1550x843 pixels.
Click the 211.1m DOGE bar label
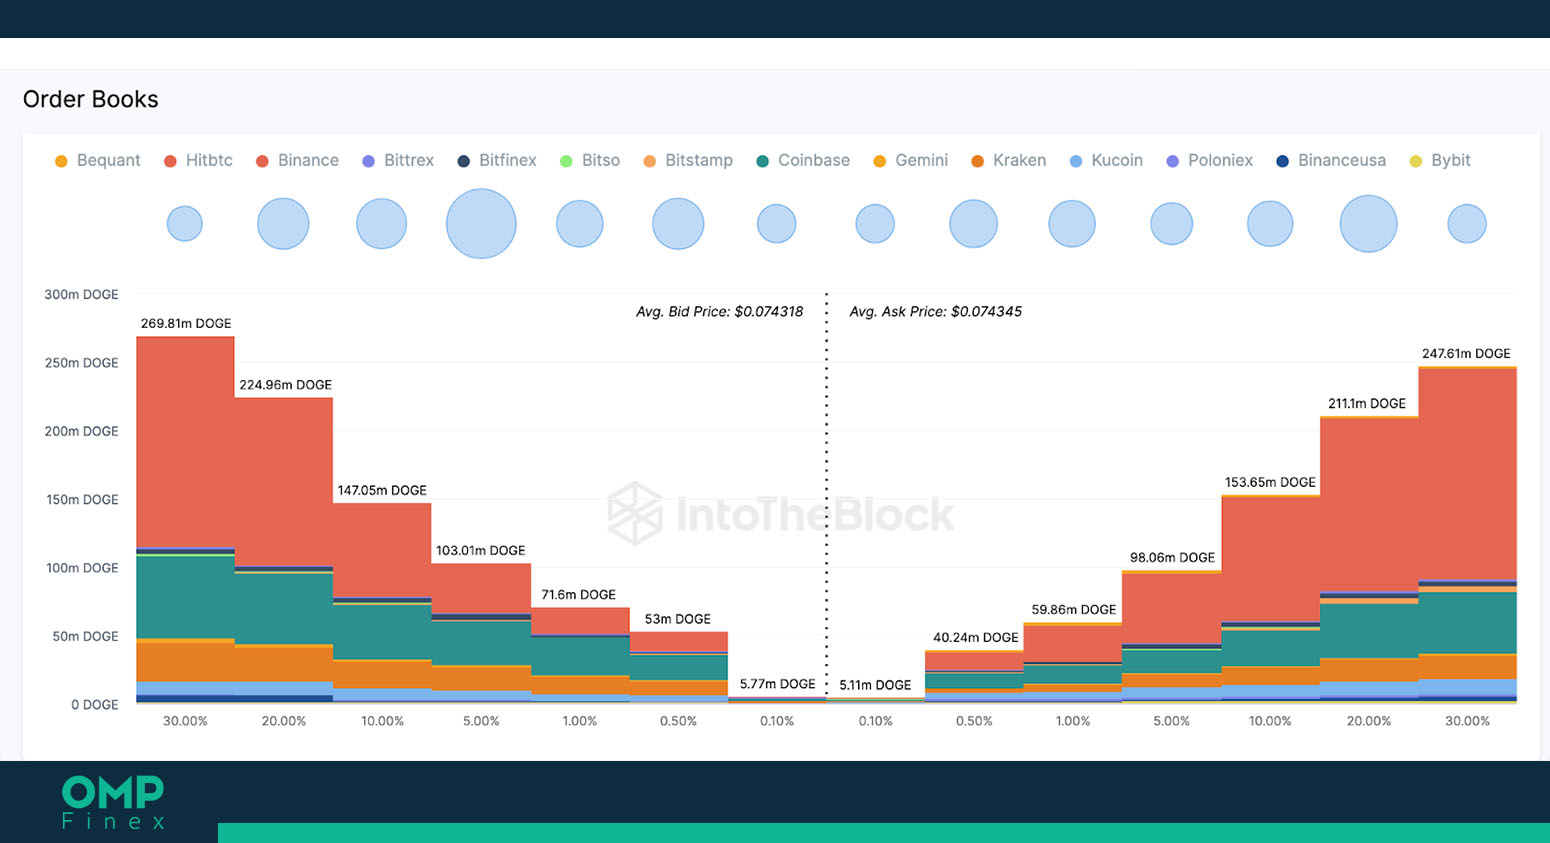[x=1366, y=403]
